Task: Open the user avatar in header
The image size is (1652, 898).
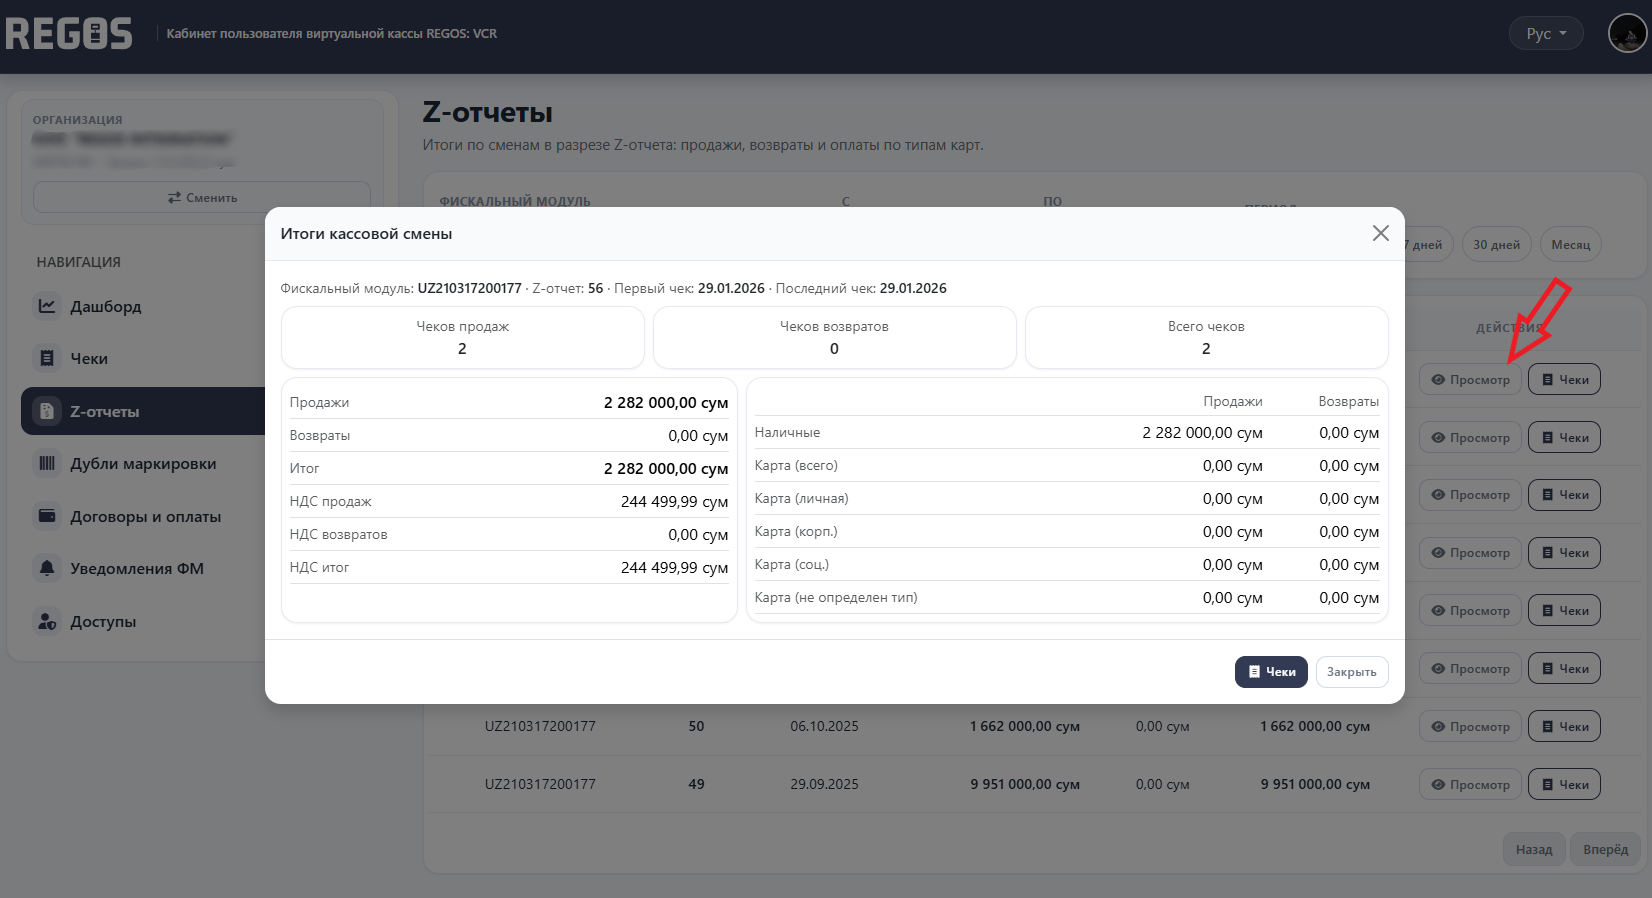Action: point(1626,34)
